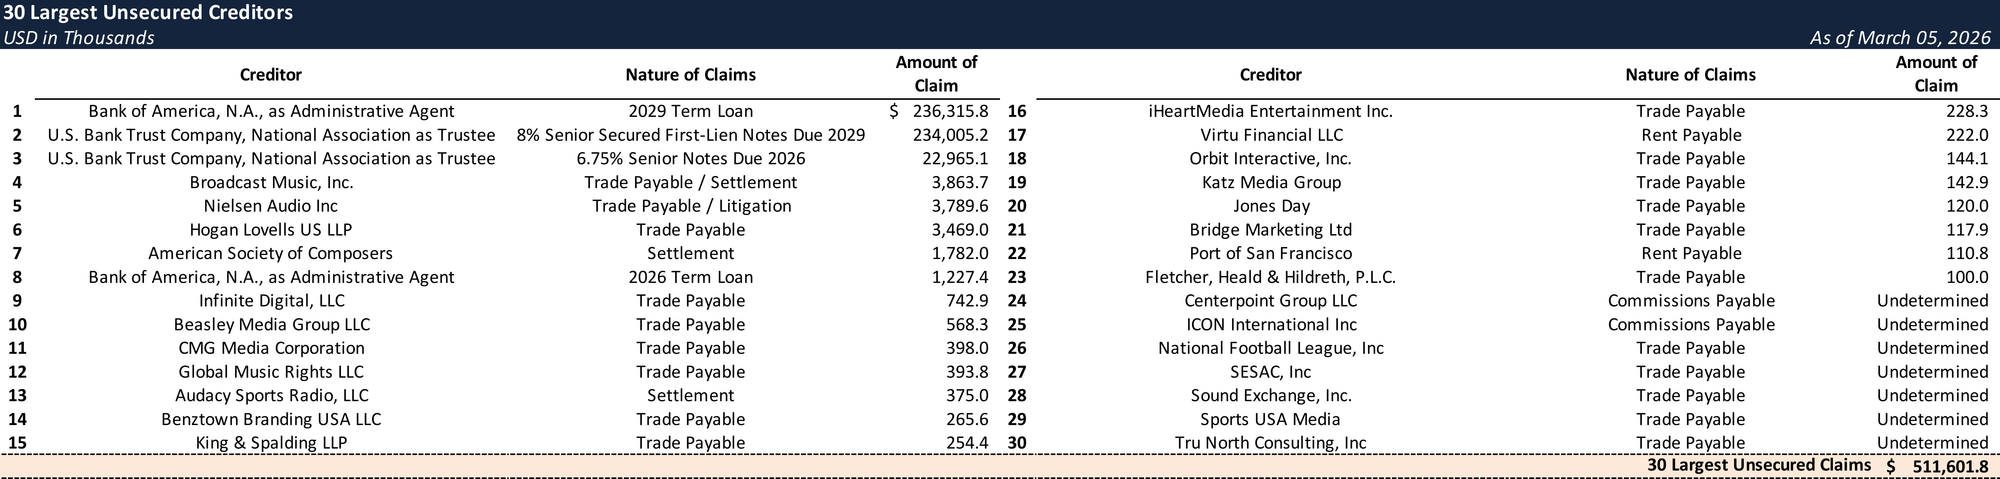Screen dimensions: 2000x479
Task: Select the amount '110.8'
Action: tap(1967, 254)
